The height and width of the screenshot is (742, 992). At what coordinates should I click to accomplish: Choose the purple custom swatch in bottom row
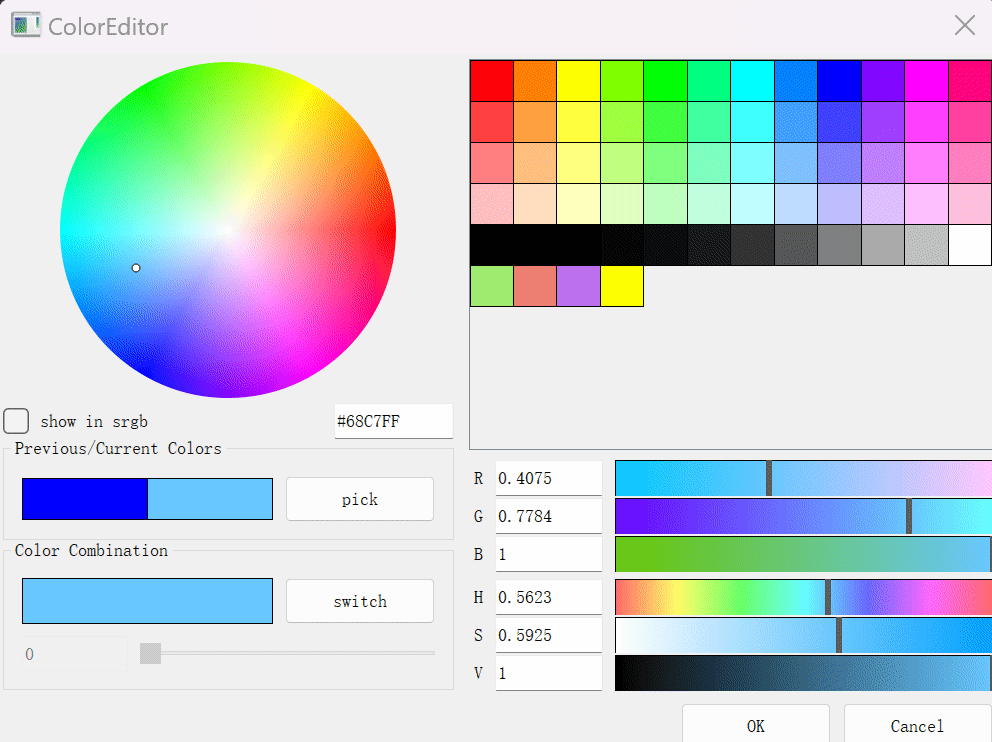pyautogui.click(x=578, y=286)
